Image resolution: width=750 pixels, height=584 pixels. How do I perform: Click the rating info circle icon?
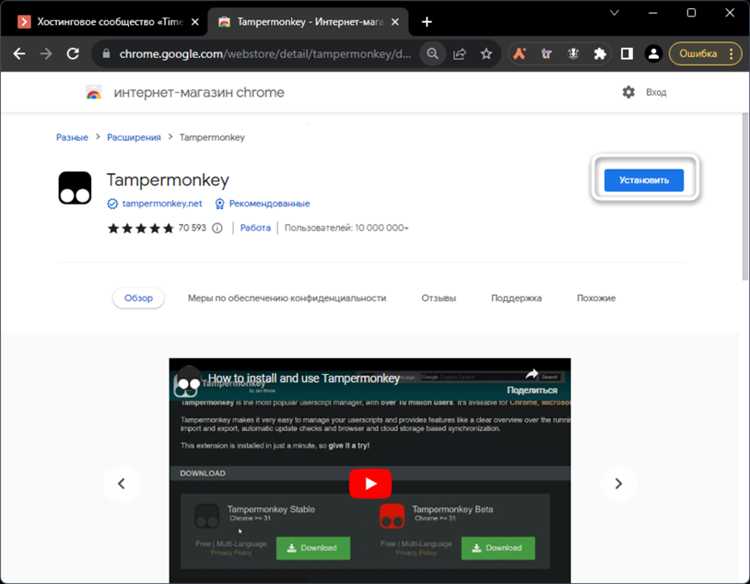tap(217, 228)
